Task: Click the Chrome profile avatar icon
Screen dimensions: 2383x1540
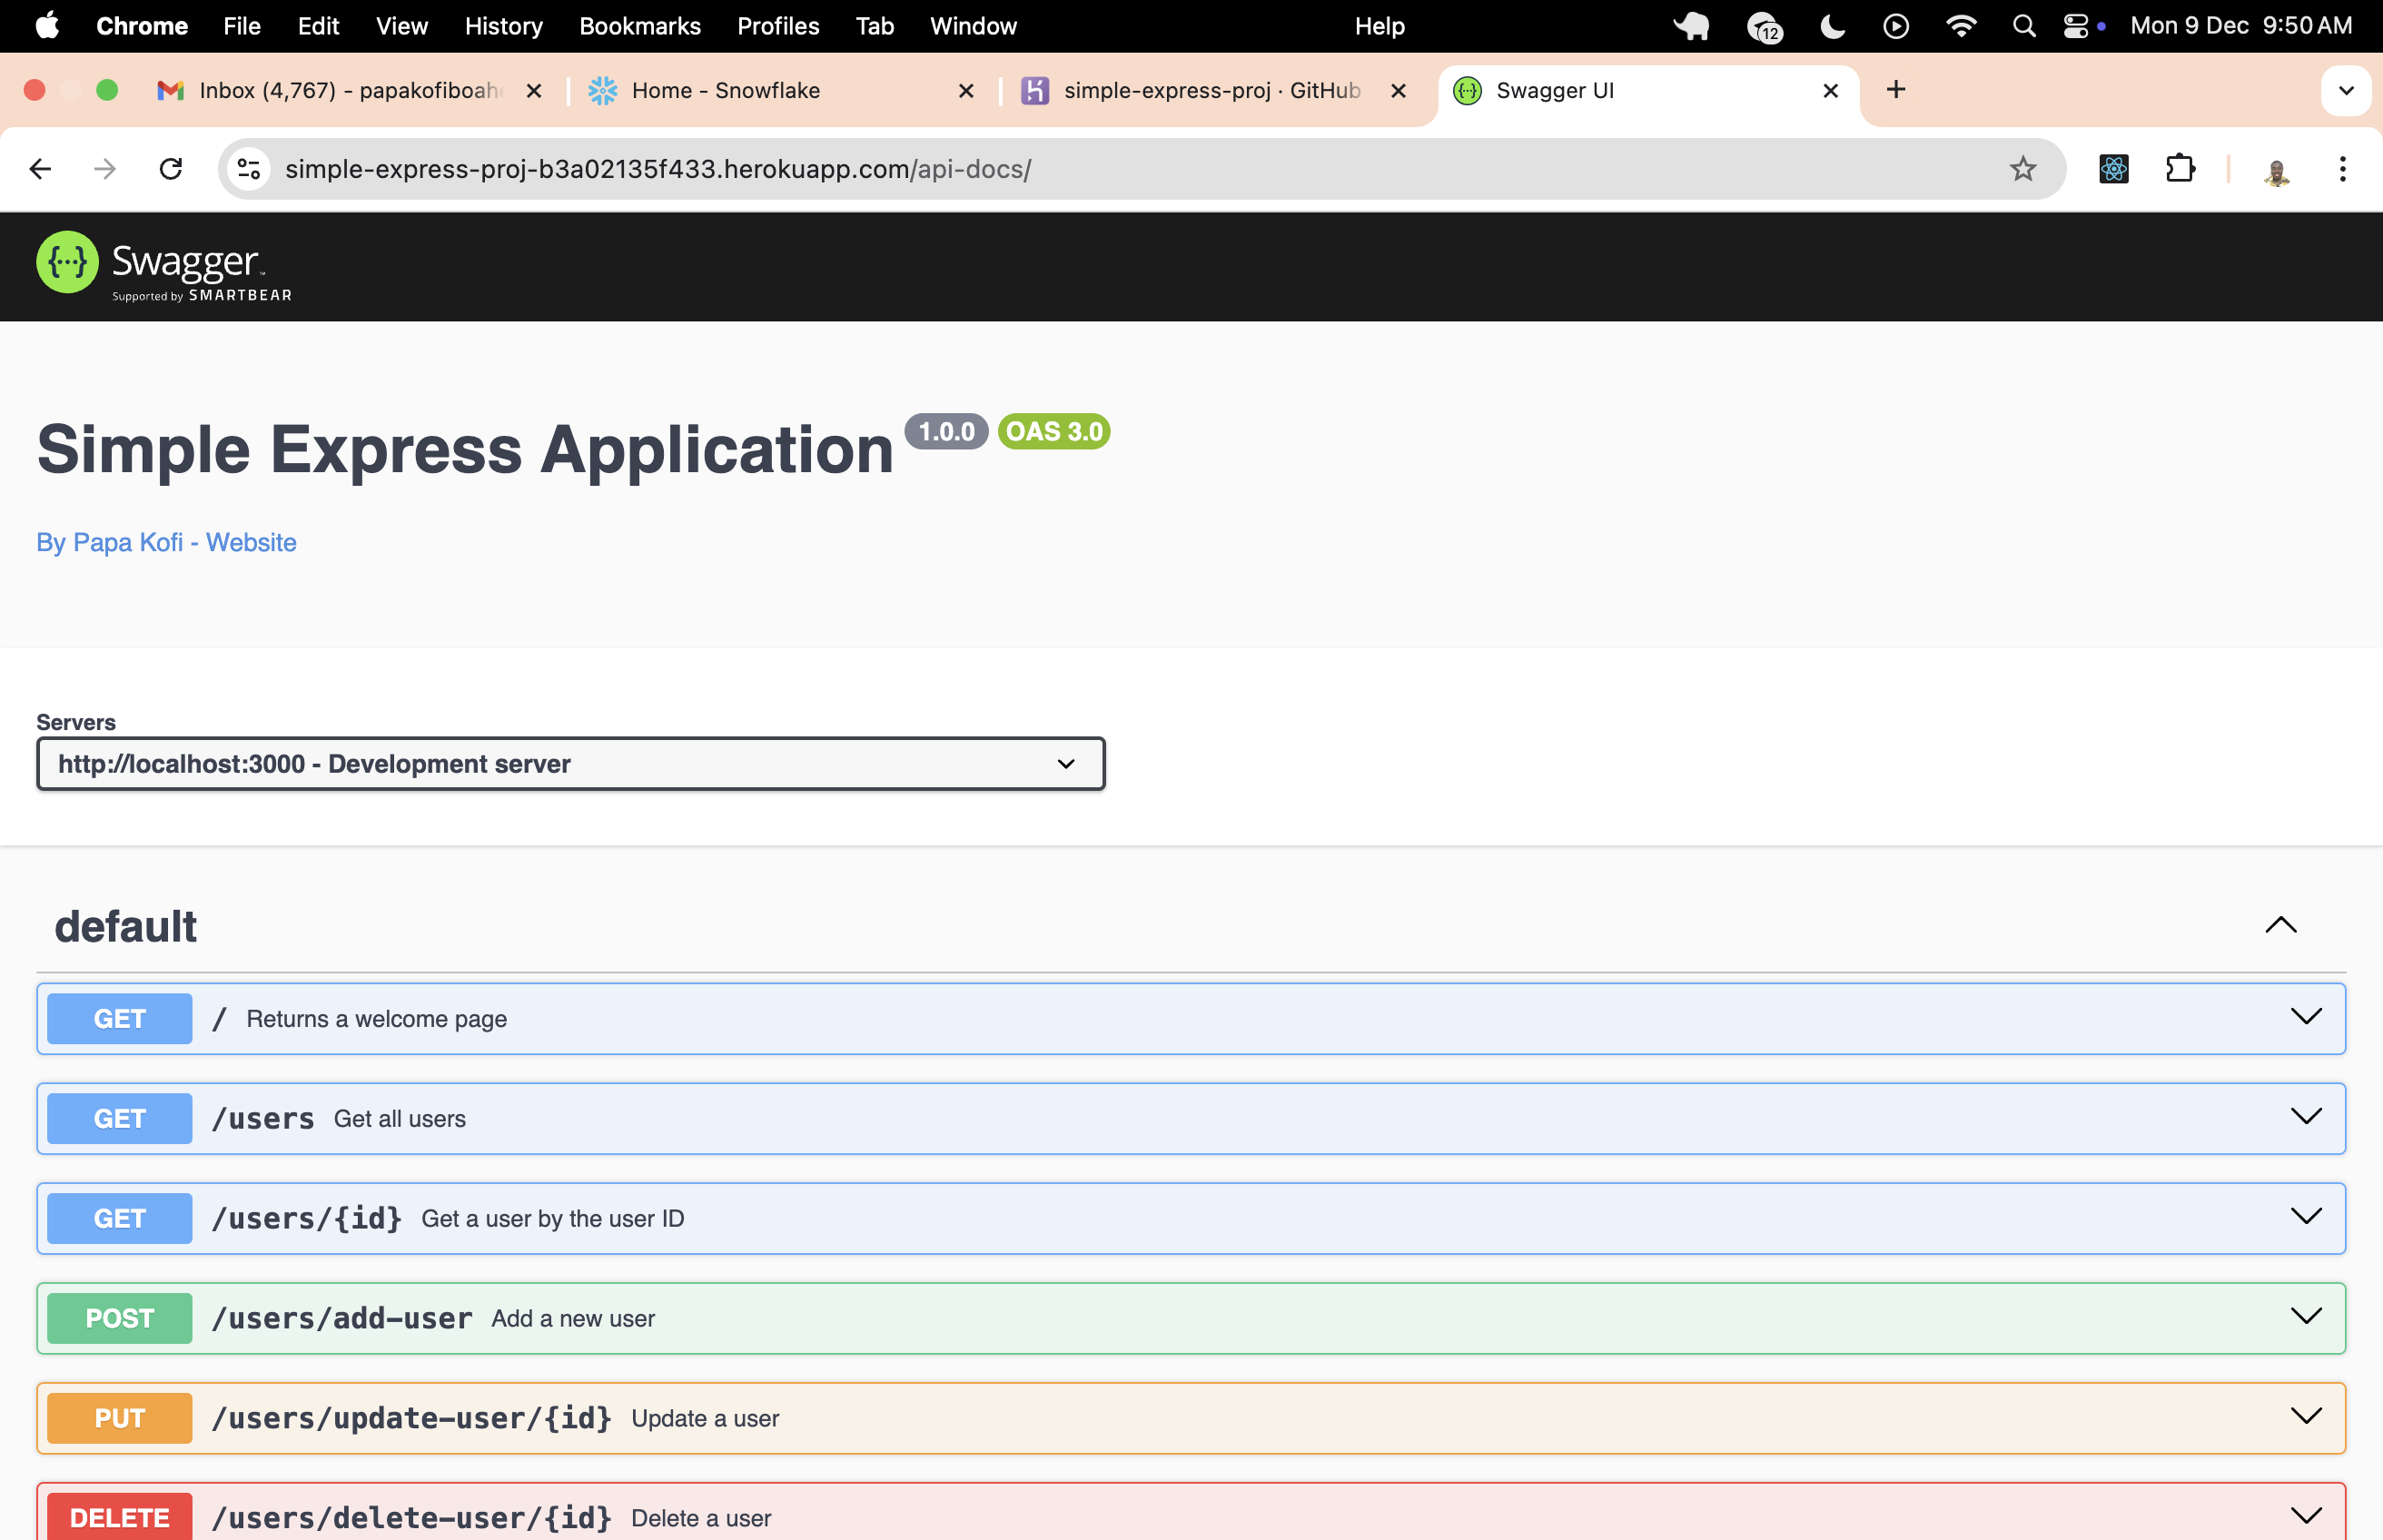Action: (2277, 171)
